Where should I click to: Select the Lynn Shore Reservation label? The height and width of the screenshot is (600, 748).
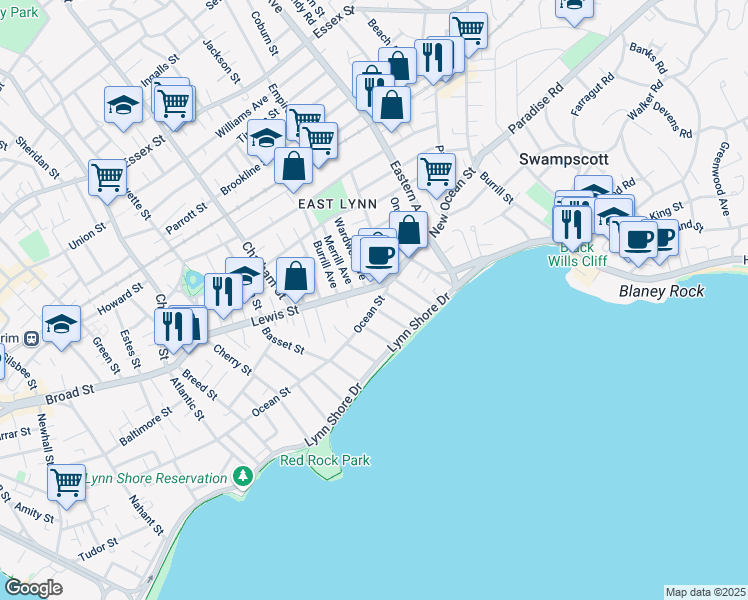(156, 478)
